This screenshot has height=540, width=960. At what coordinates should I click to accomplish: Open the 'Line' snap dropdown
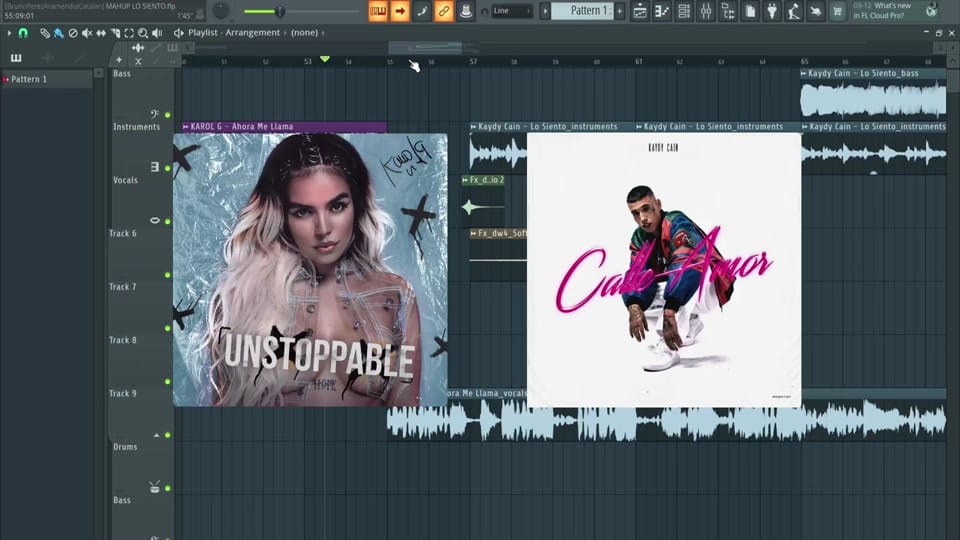coord(512,11)
